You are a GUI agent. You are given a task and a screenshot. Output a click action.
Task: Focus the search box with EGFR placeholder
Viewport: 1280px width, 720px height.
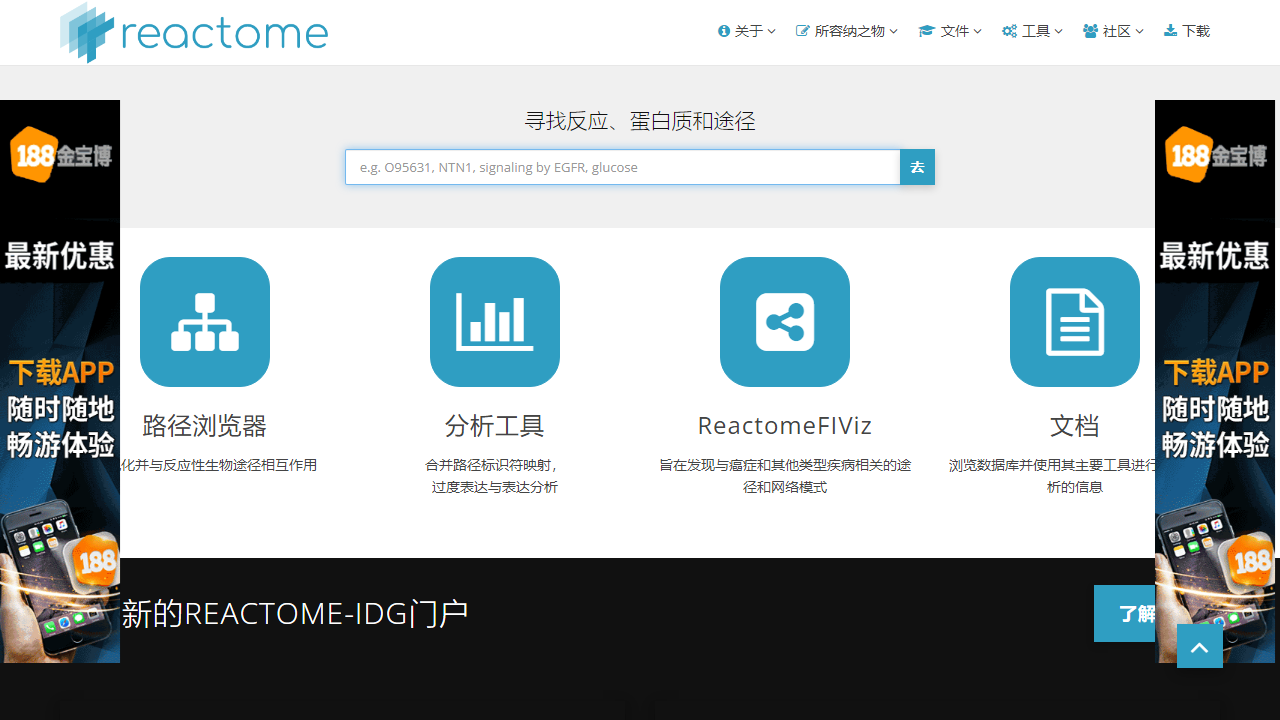623,167
